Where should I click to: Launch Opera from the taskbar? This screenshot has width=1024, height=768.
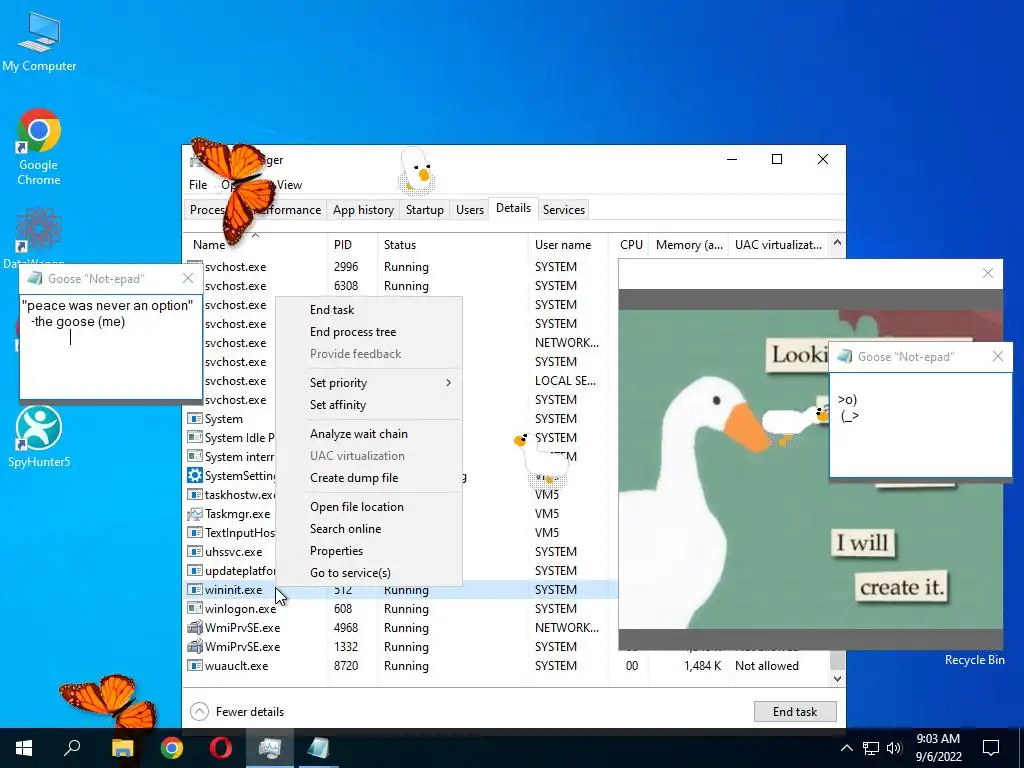click(x=221, y=748)
